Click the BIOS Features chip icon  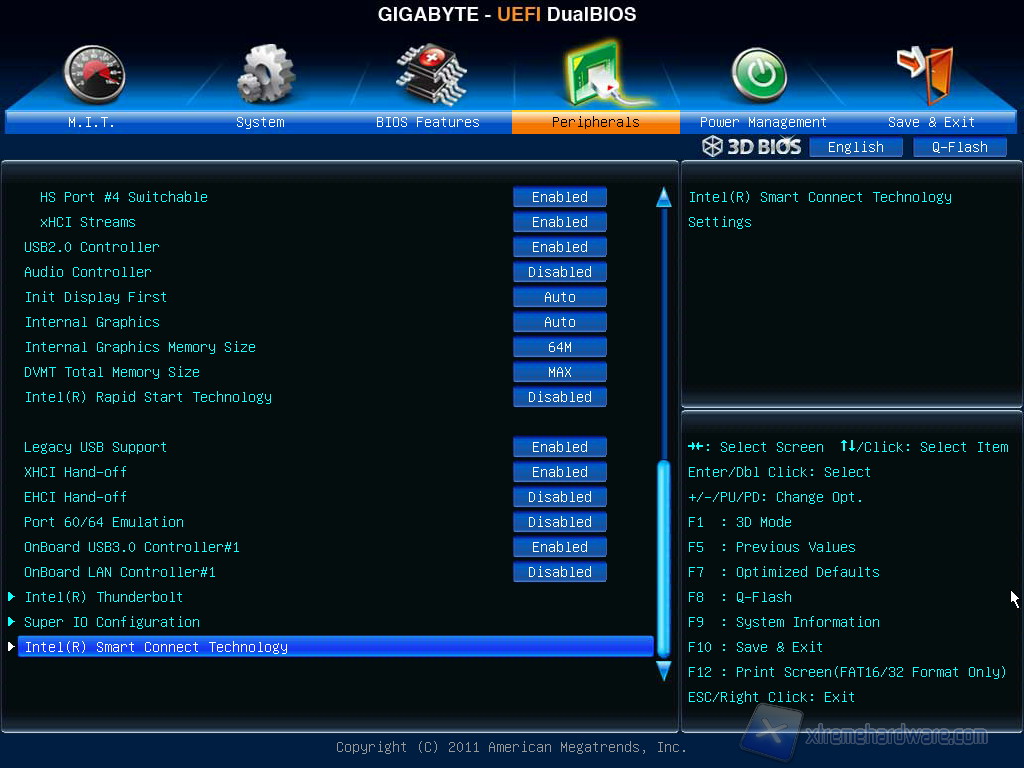coord(430,74)
